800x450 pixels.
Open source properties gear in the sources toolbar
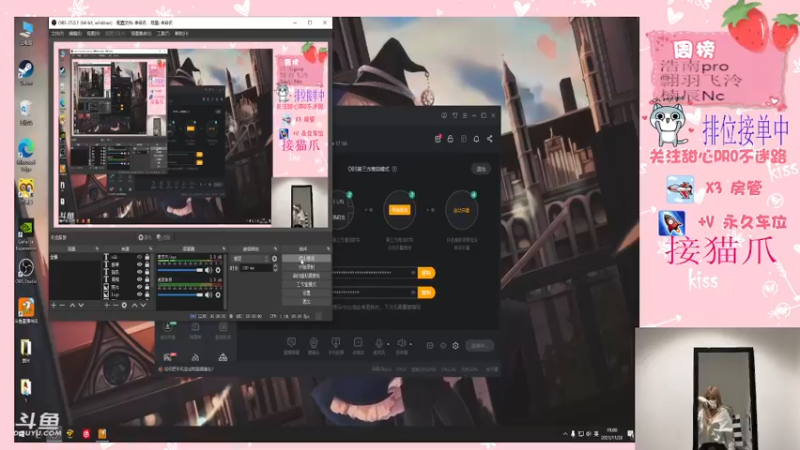124,305
